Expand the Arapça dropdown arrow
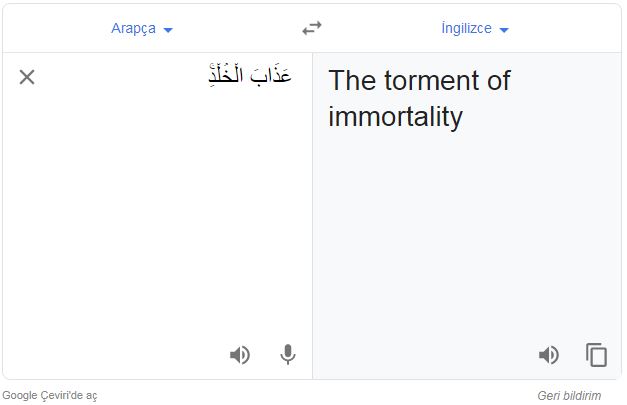627x405 pixels. tap(168, 30)
